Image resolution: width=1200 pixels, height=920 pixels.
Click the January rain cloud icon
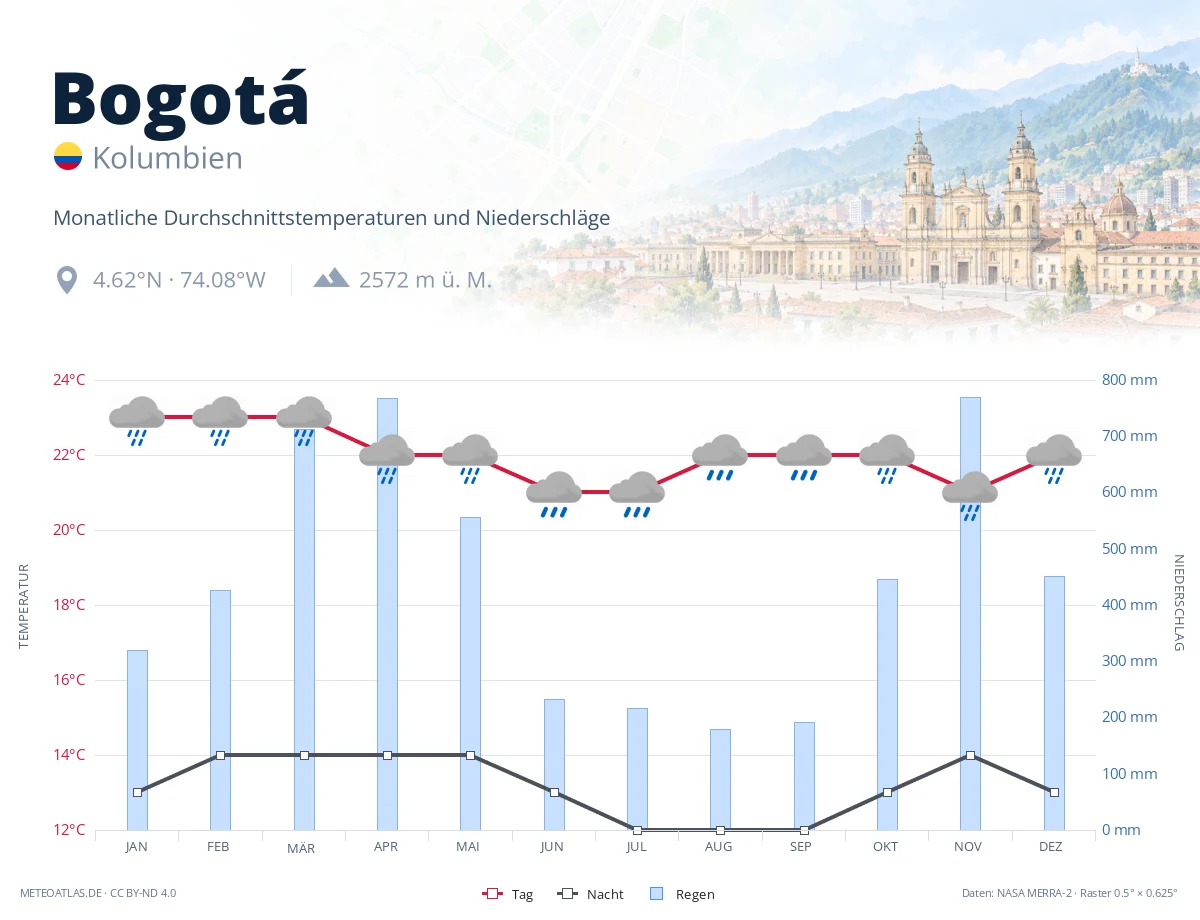pyautogui.click(x=137, y=421)
